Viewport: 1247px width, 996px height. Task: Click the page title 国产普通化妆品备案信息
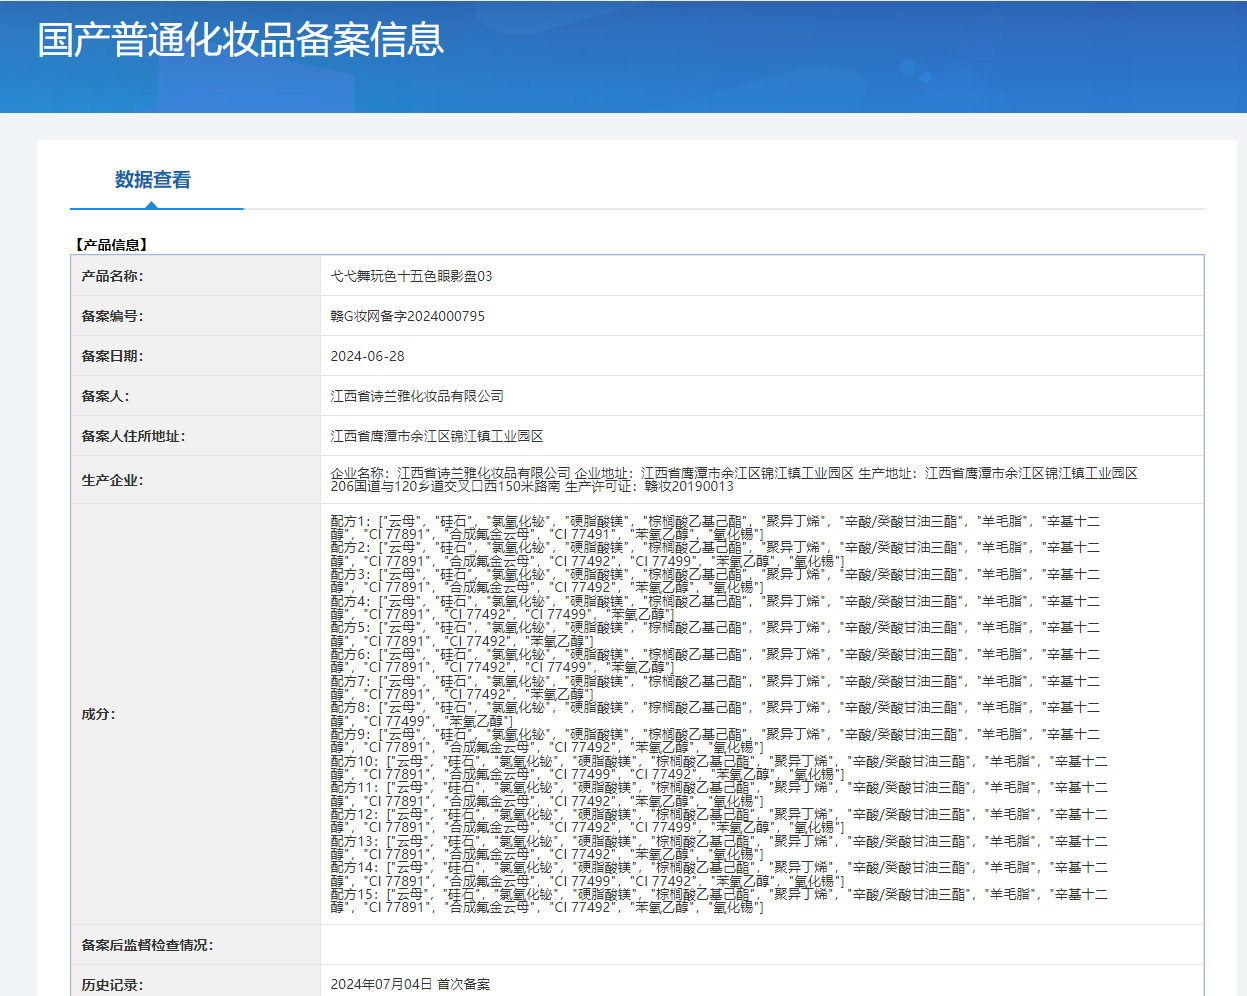(x=240, y=40)
